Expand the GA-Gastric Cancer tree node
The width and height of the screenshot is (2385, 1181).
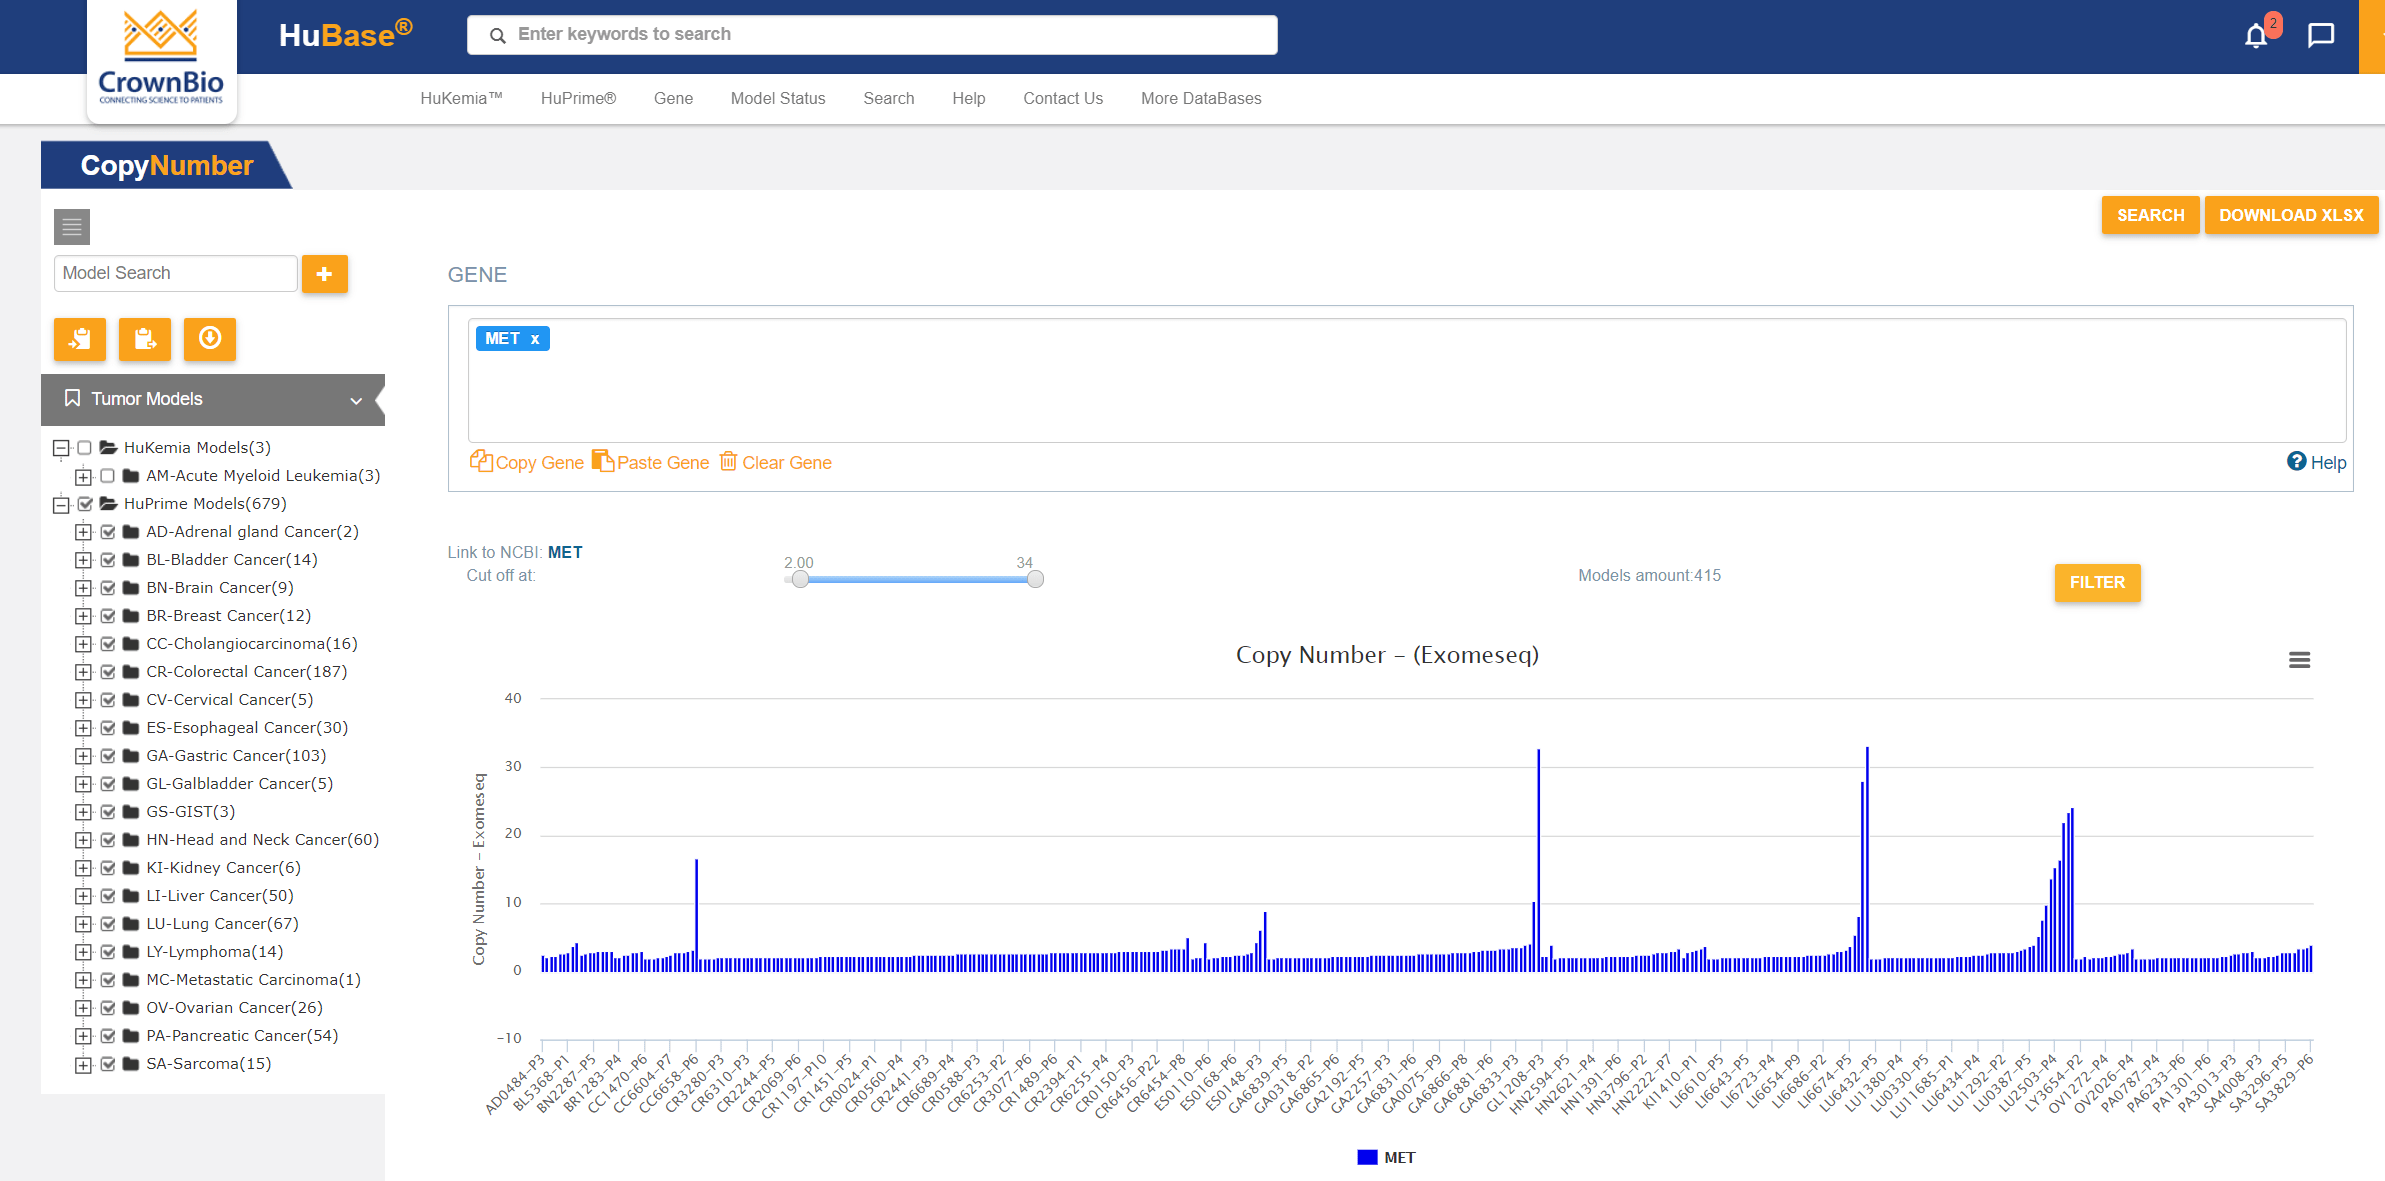83,756
